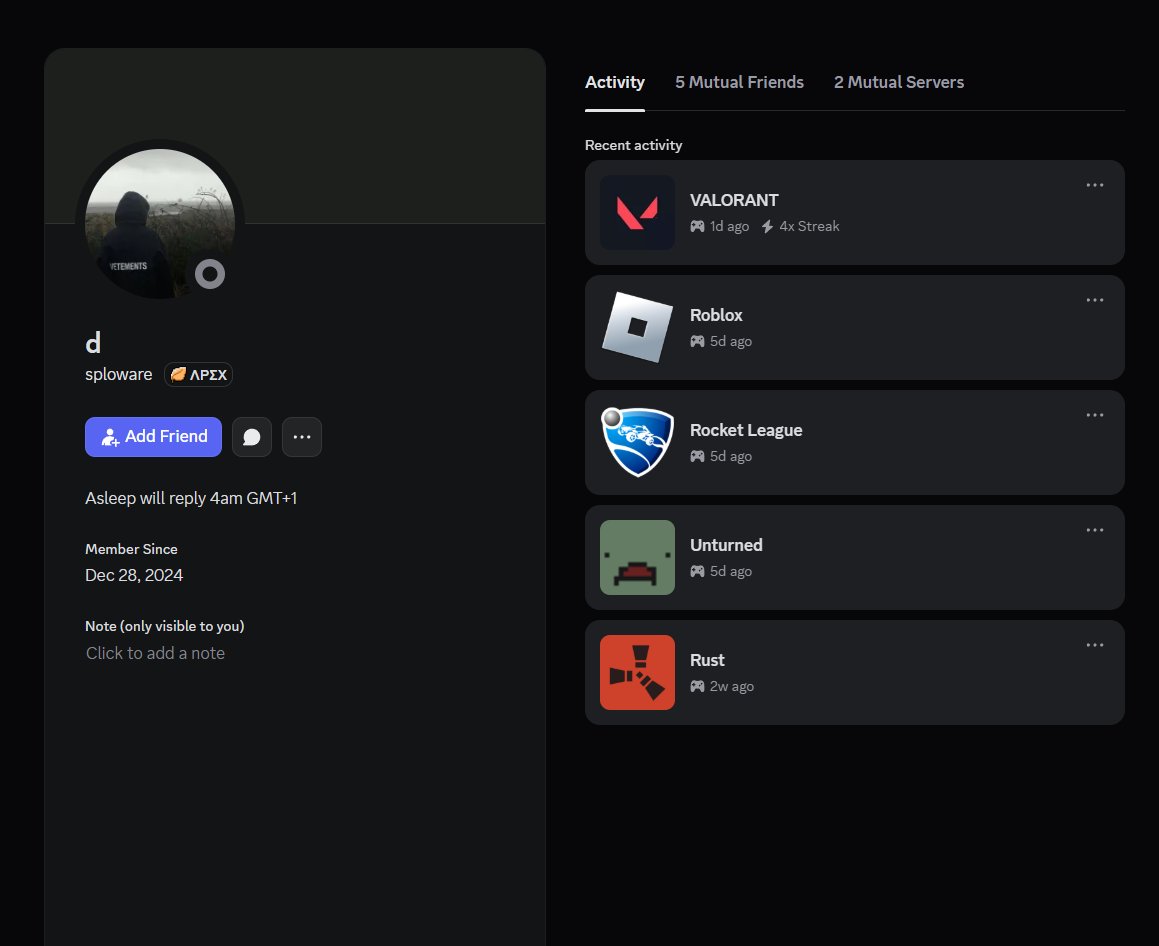Click the lightning streak icon under VALORANT
The image size is (1159, 946).
pyautogui.click(x=767, y=226)
